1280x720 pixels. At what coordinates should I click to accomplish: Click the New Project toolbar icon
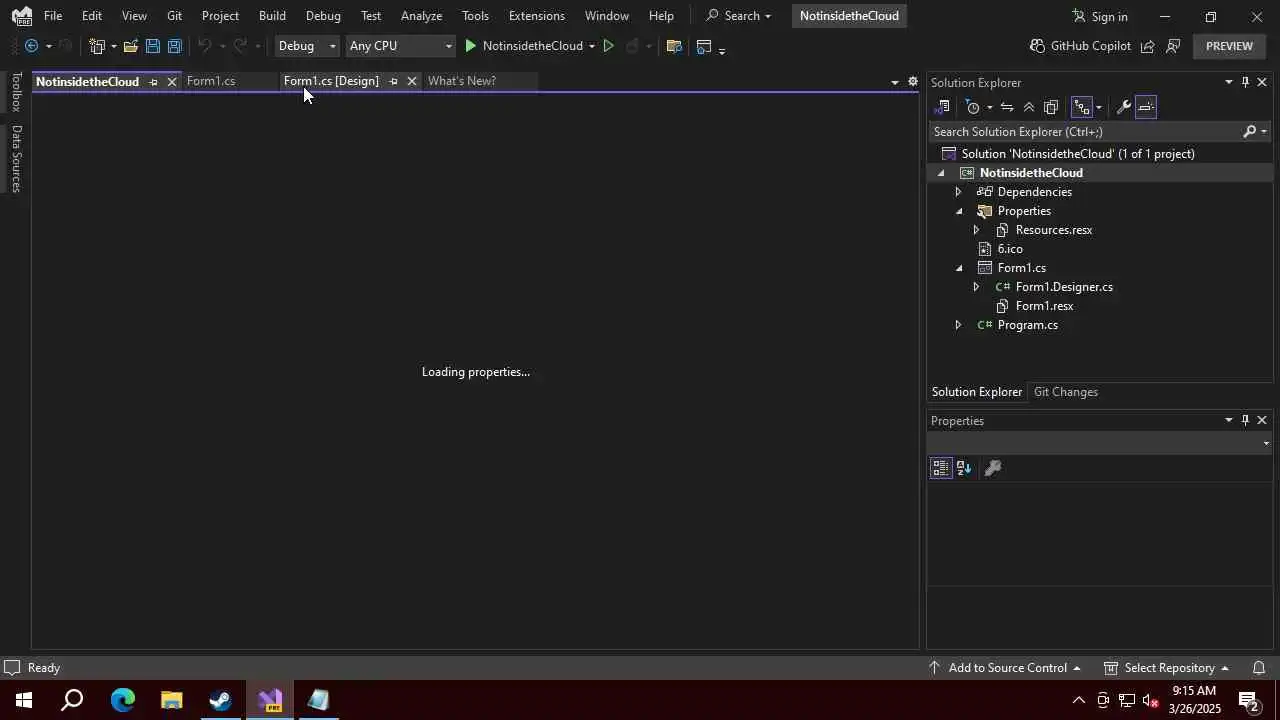(97, 46)
